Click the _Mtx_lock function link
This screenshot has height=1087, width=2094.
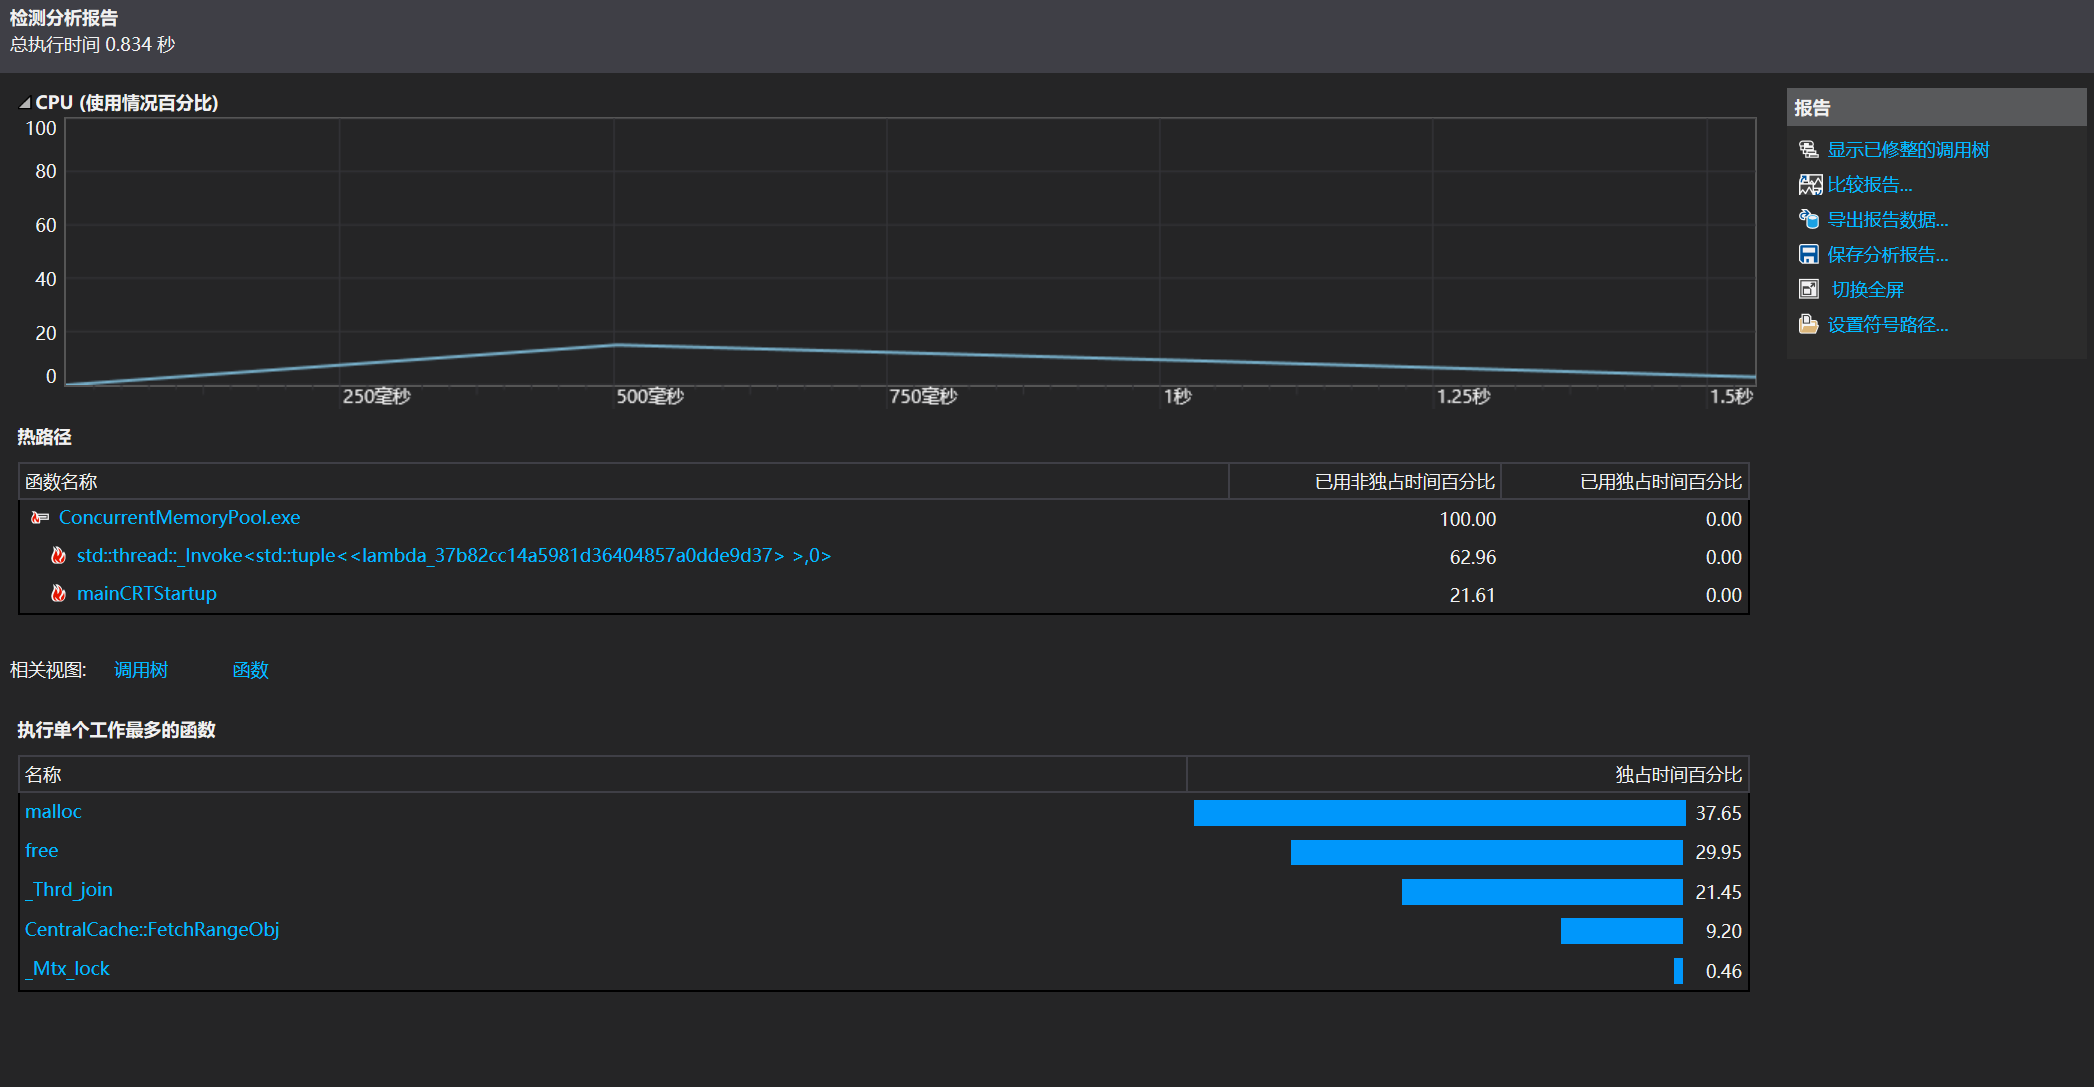pyautogui.click(x=68, y=969)
